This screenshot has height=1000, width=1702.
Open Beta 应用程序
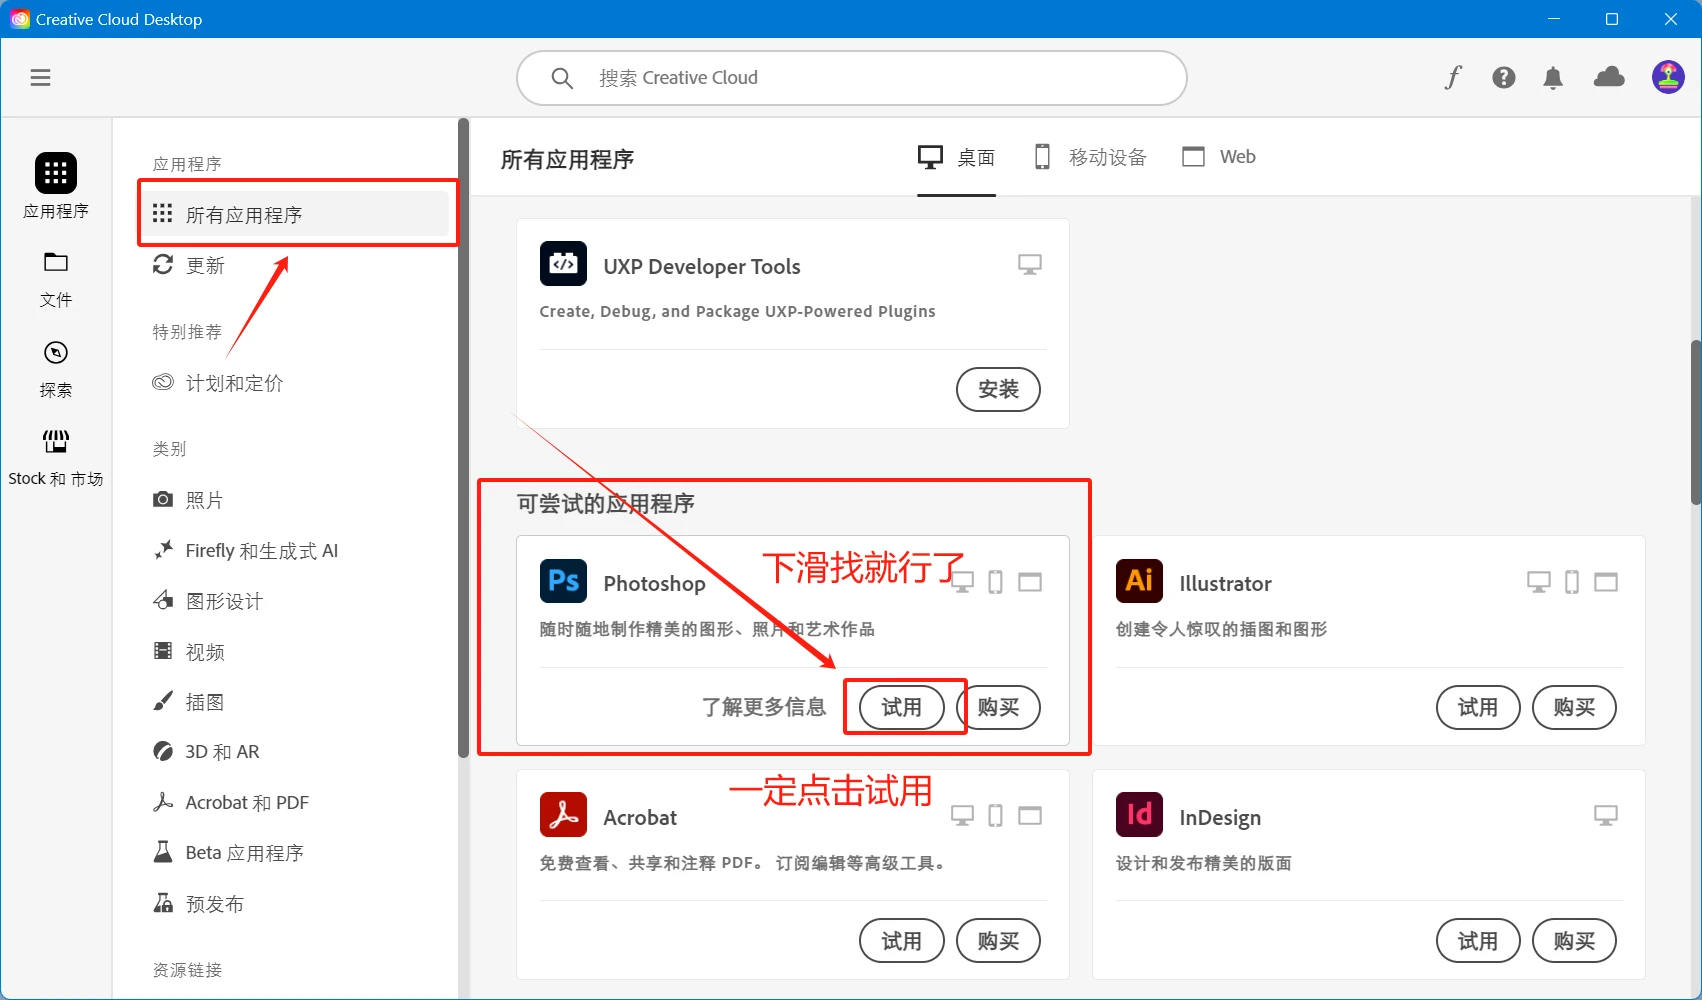227,853
